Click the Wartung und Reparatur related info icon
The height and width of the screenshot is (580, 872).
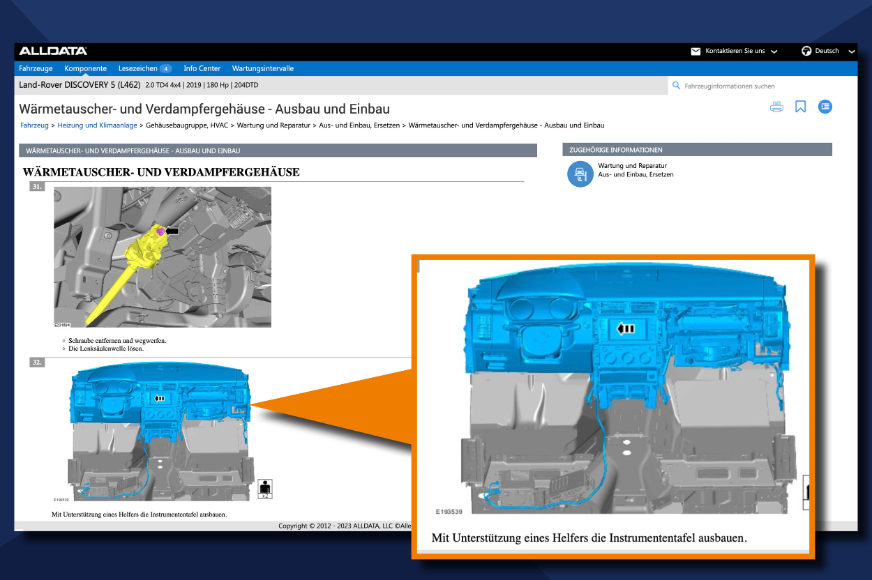580,174
